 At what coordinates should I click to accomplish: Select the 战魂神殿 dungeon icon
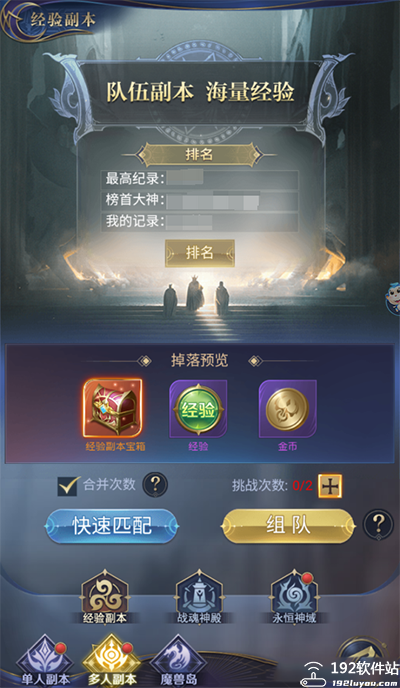[x=200, y=598]
